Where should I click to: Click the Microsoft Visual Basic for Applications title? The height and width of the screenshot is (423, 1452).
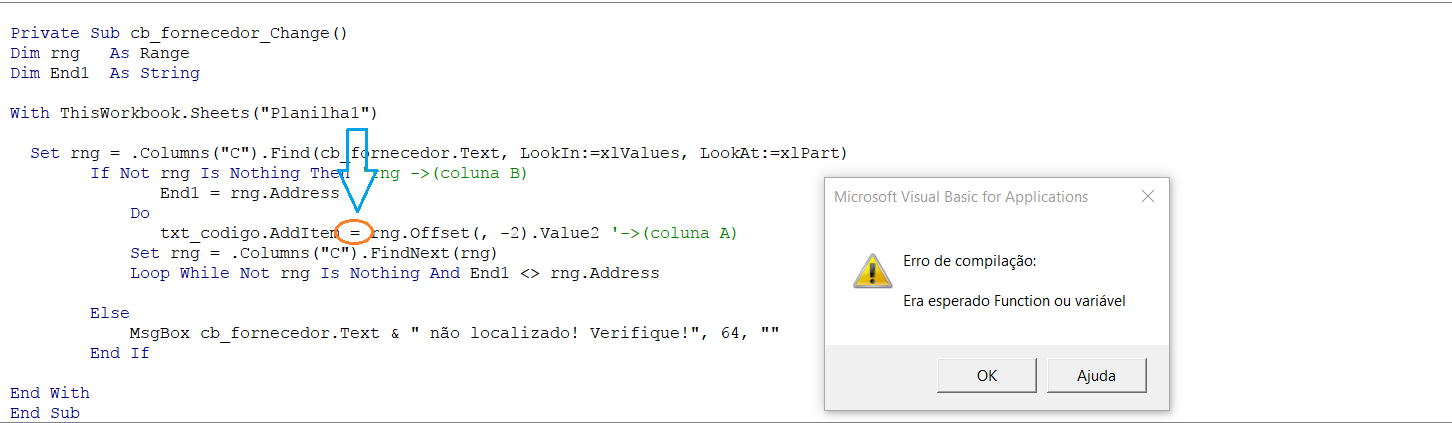(x=961, y=197)
